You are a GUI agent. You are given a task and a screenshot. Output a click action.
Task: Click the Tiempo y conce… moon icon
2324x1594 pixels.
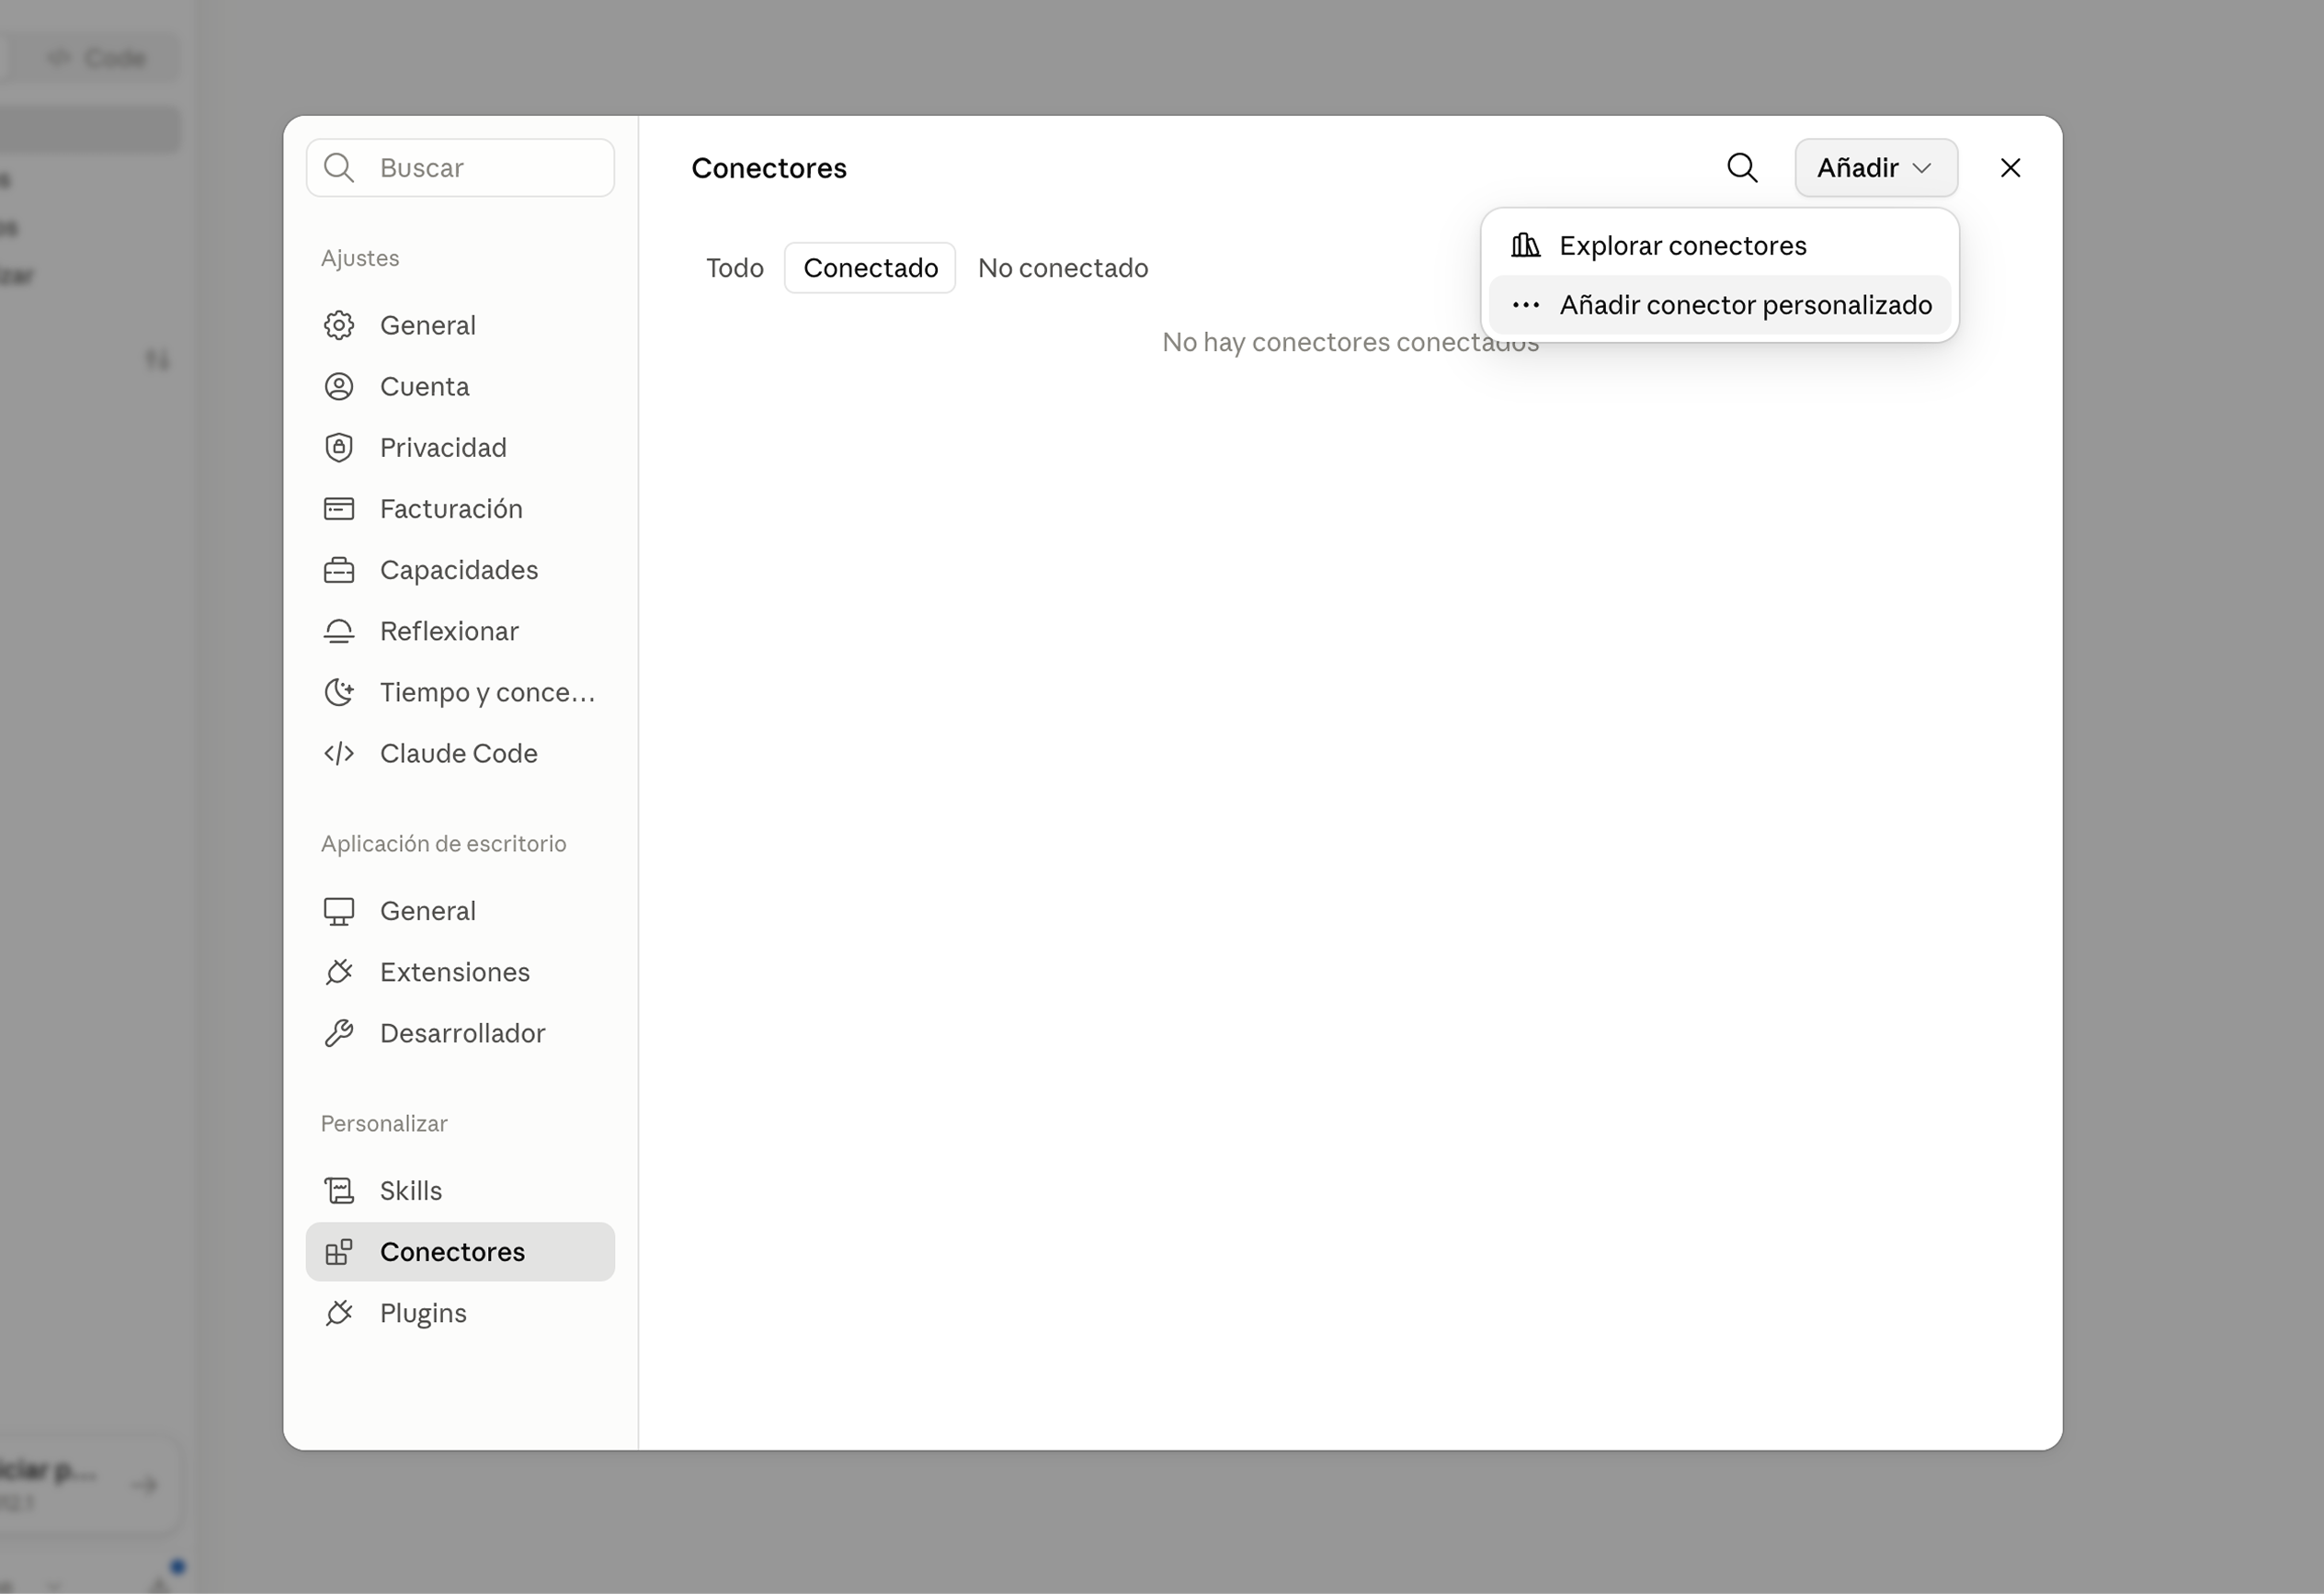[x=339, y=692]
